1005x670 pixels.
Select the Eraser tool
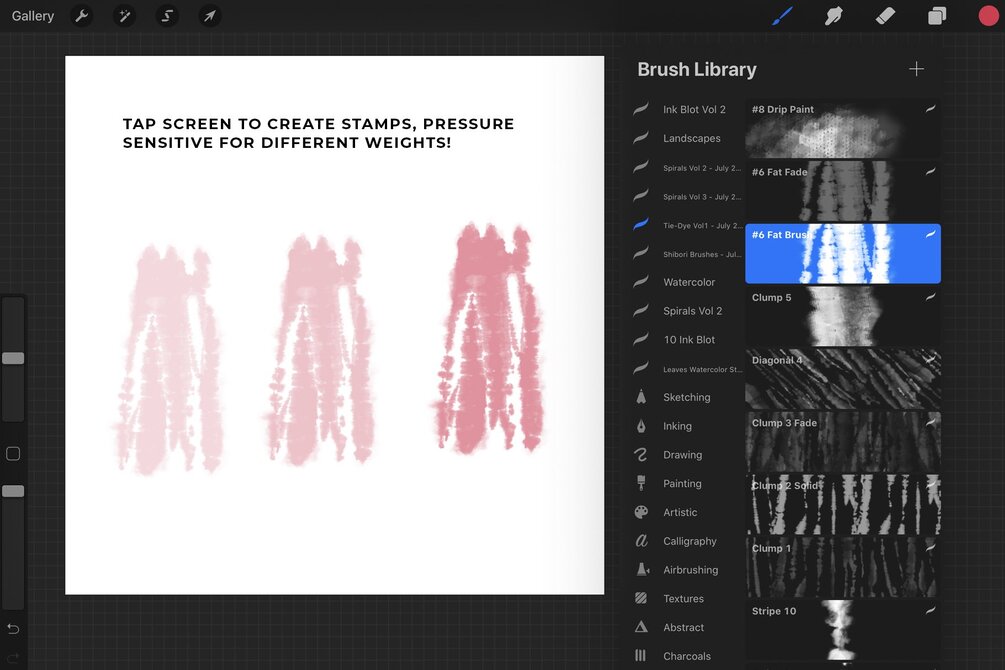pyautogui.click(x=885, y=16)
